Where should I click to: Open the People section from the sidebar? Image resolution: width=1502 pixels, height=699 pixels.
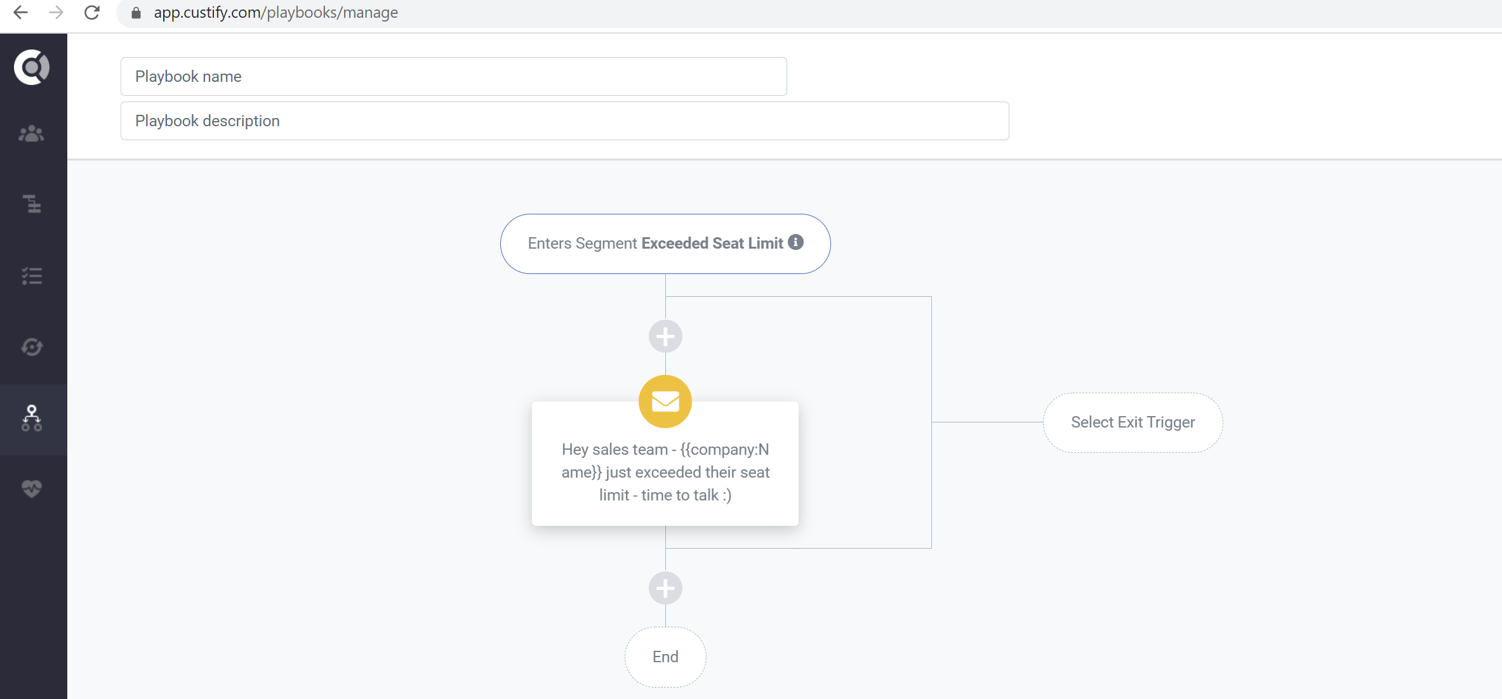pyautogui.click(x=33, y=133)
